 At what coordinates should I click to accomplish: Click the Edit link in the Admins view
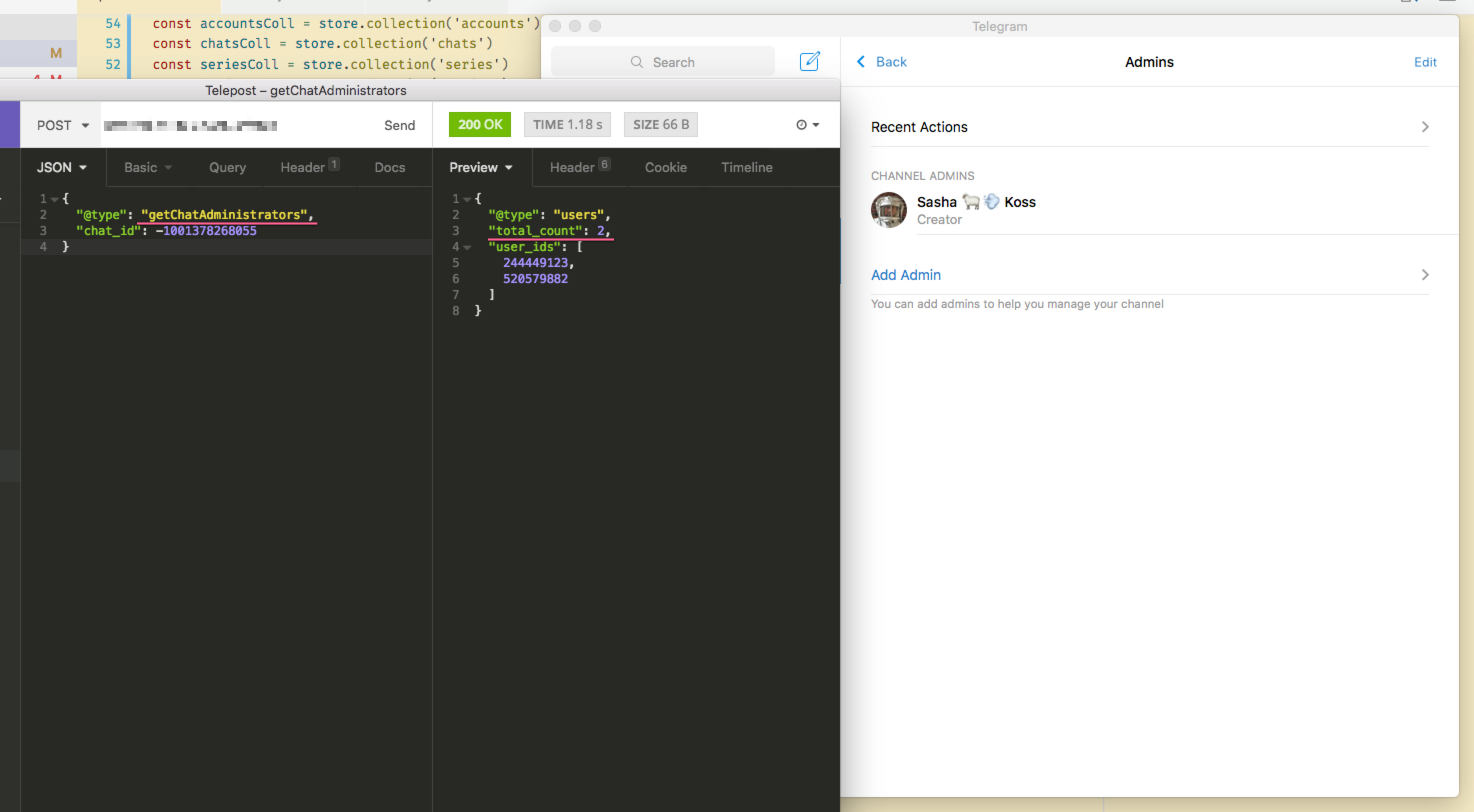[x=1425, y=61]
